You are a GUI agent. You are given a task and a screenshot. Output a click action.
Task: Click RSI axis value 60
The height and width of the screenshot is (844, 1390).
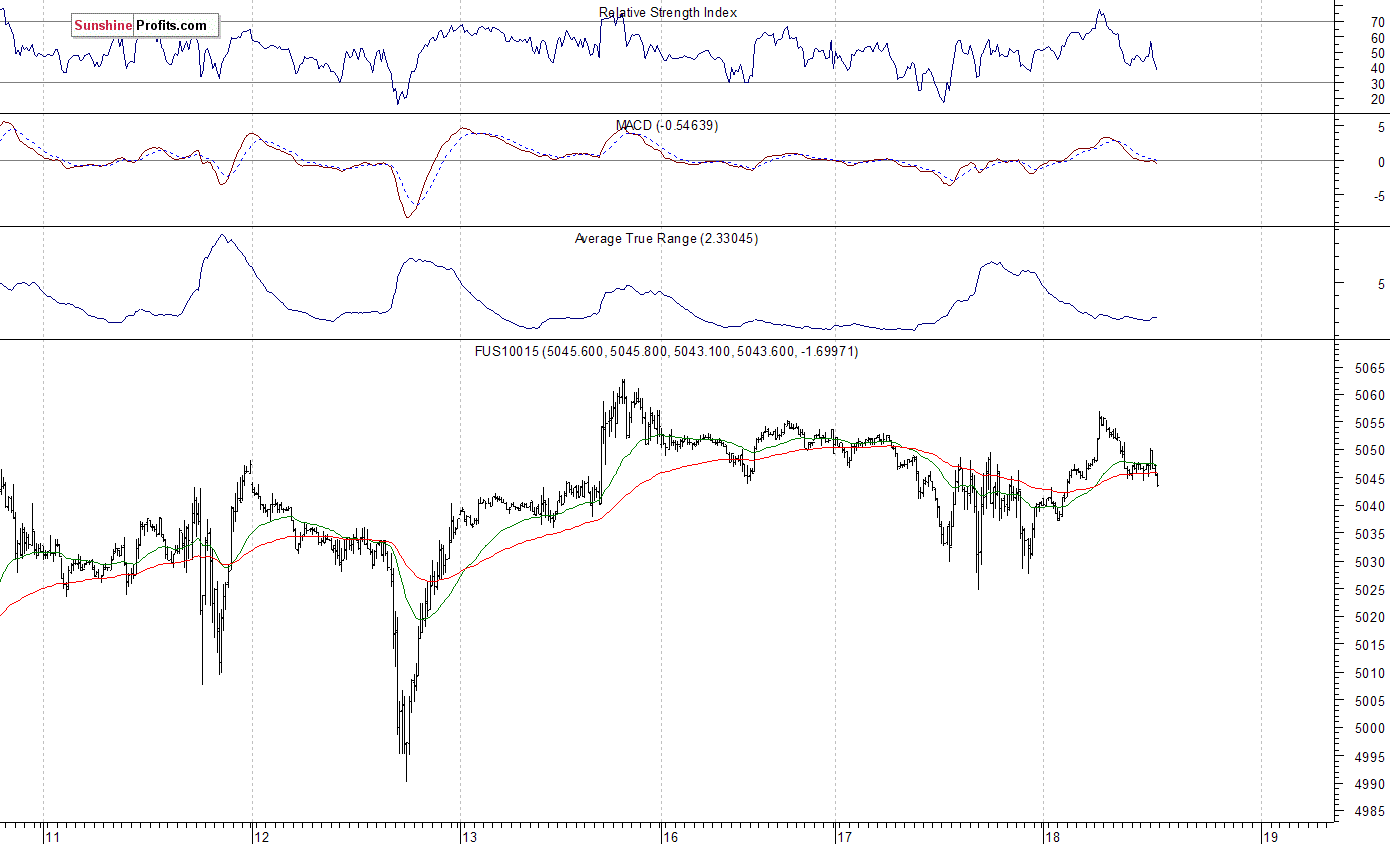(1377, 38)
